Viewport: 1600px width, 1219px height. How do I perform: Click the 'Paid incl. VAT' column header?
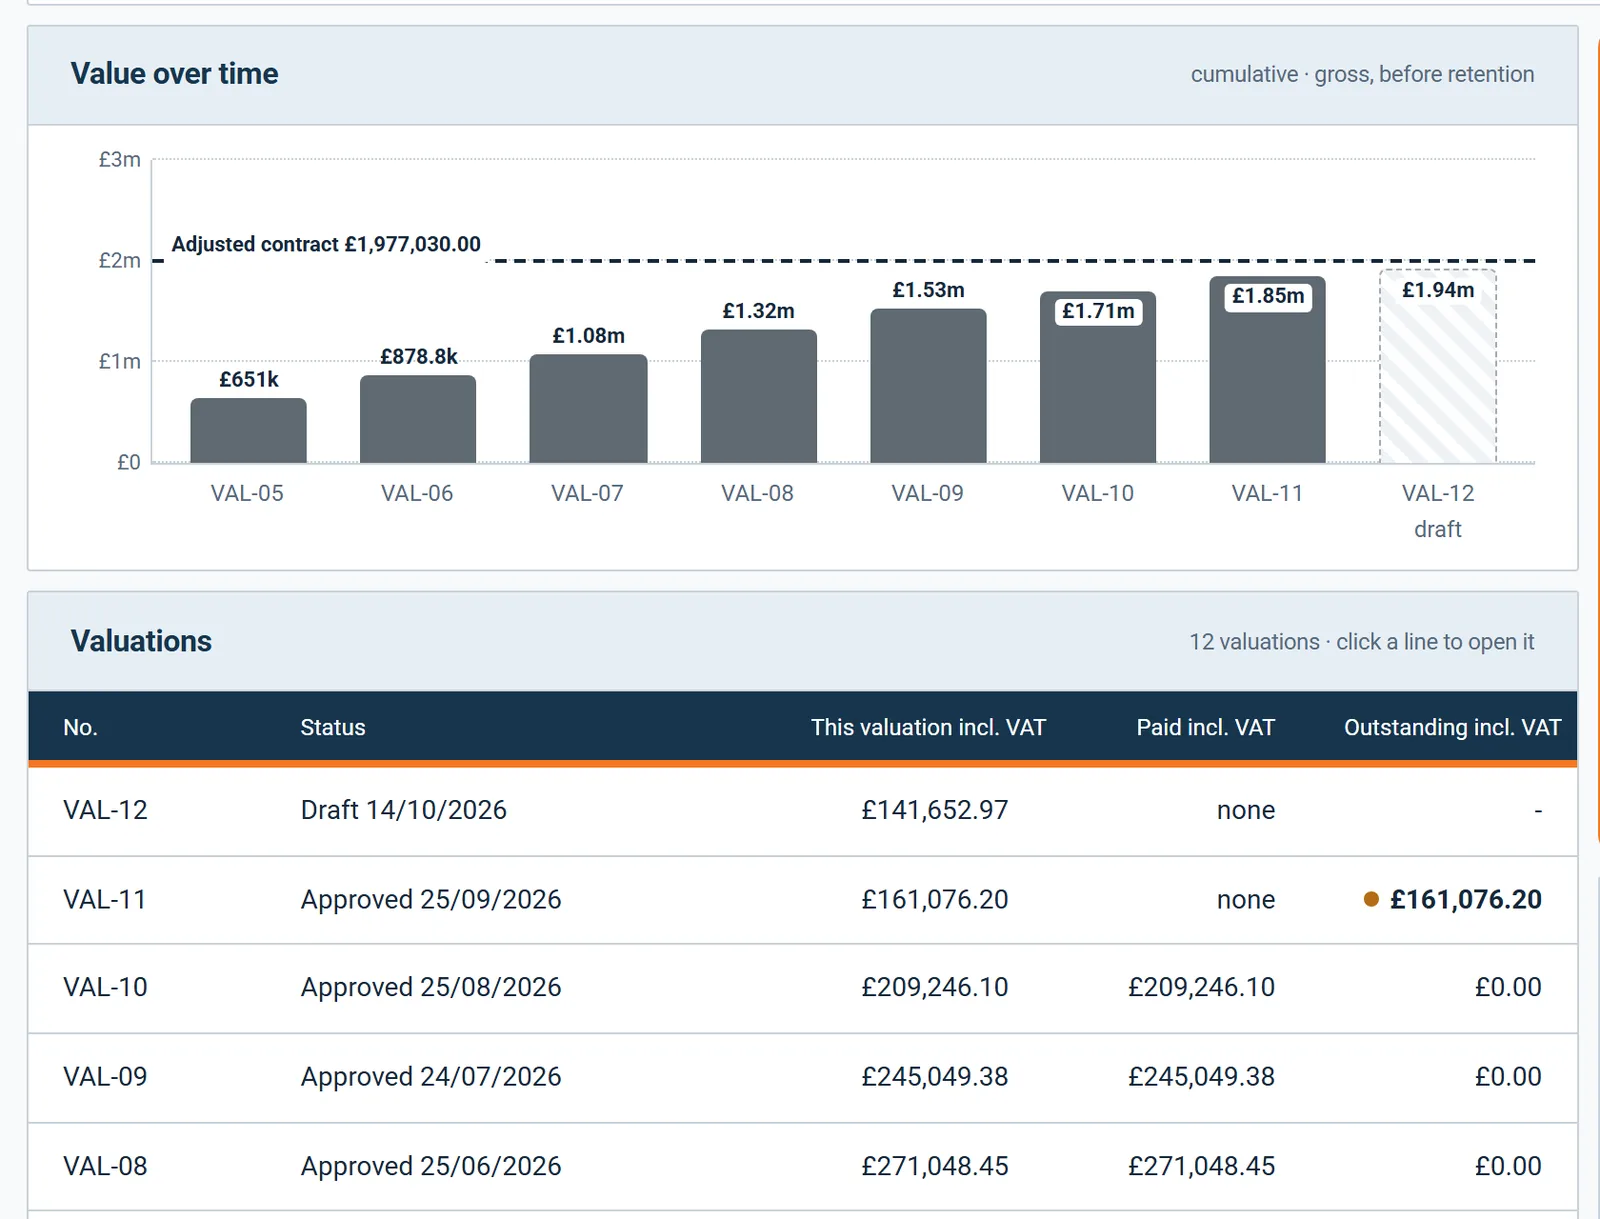pos(1205,728)
